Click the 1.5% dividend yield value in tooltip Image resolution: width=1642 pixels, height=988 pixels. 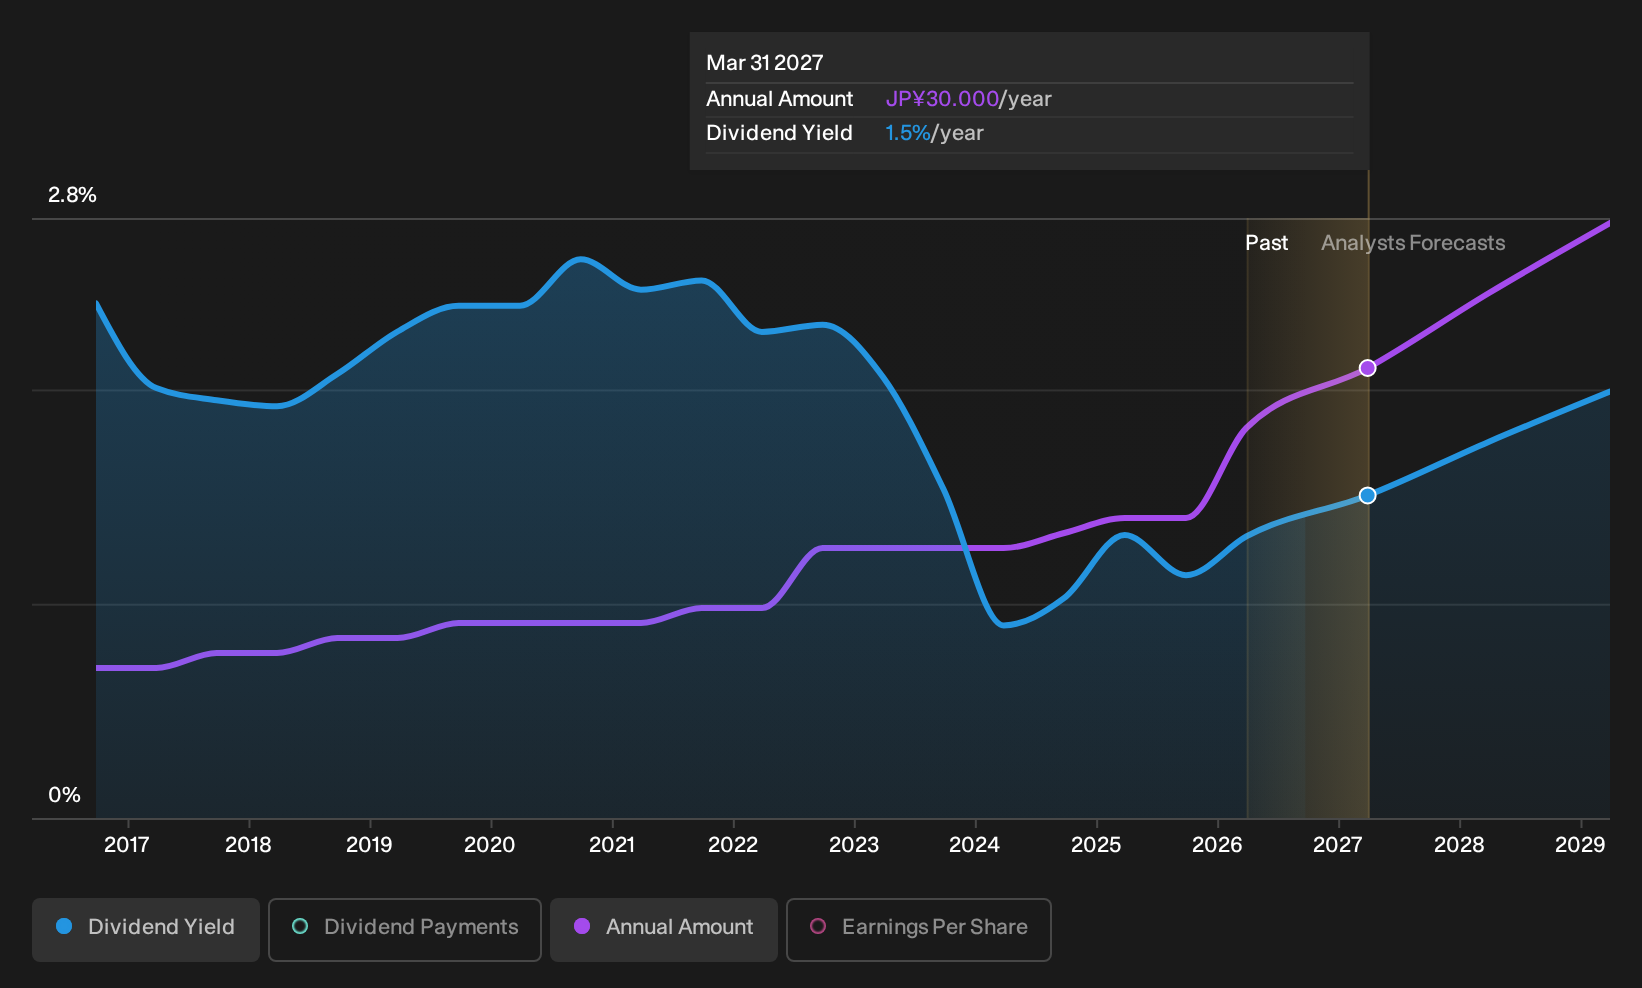click(x=908, y=133)
